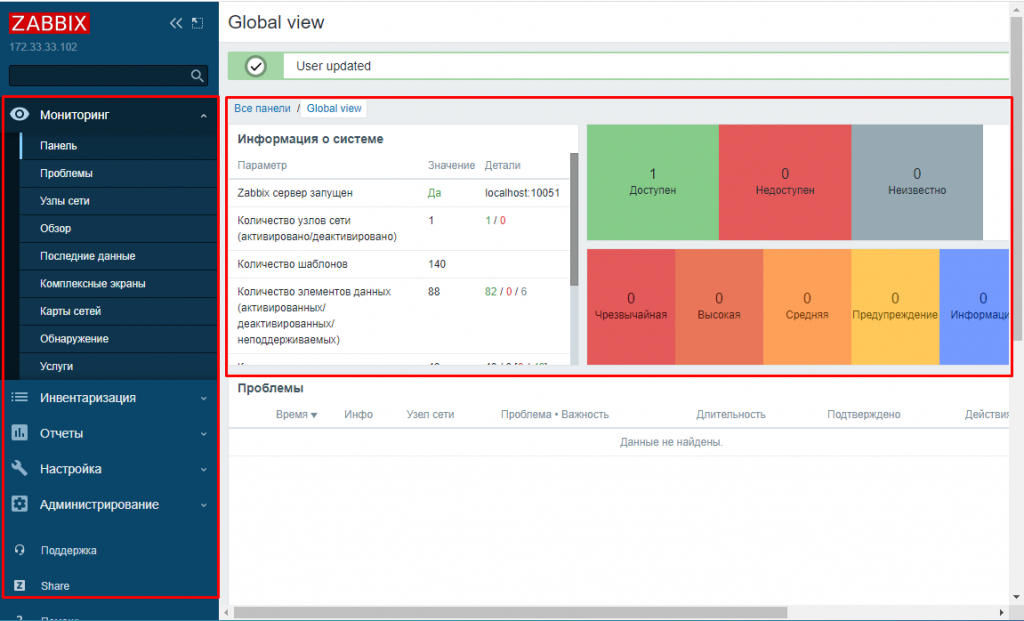Go to Все панели breadcrumb link
Viewport: 1024px width, 621px height.
[x=262, y=108]
